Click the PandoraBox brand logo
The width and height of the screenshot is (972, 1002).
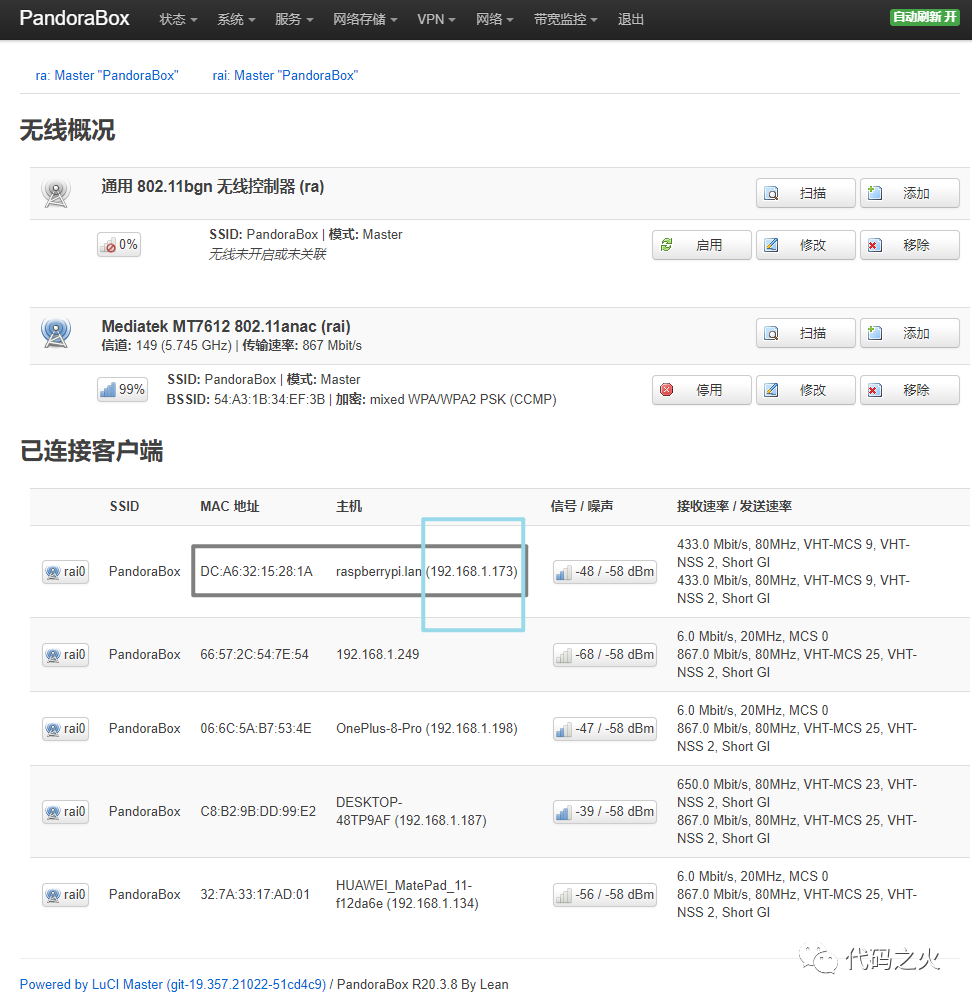(74, 18)
